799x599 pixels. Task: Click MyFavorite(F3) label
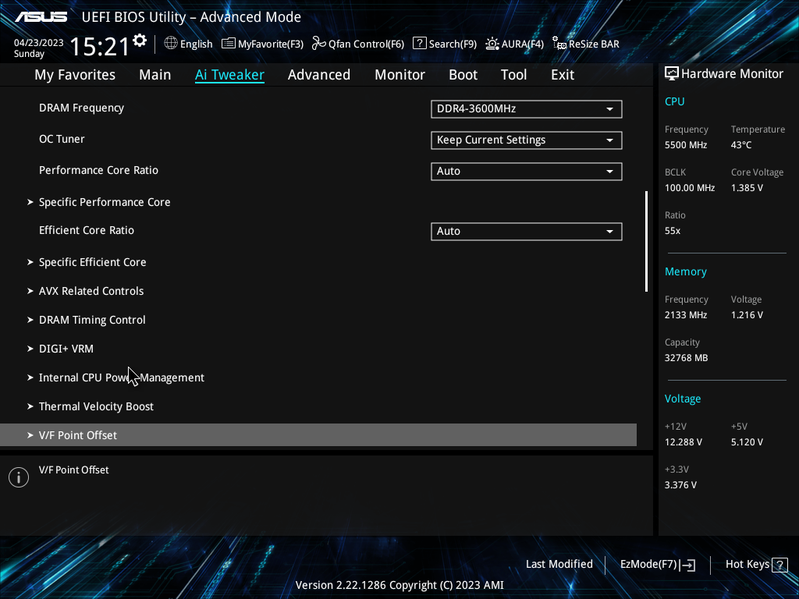271,44
